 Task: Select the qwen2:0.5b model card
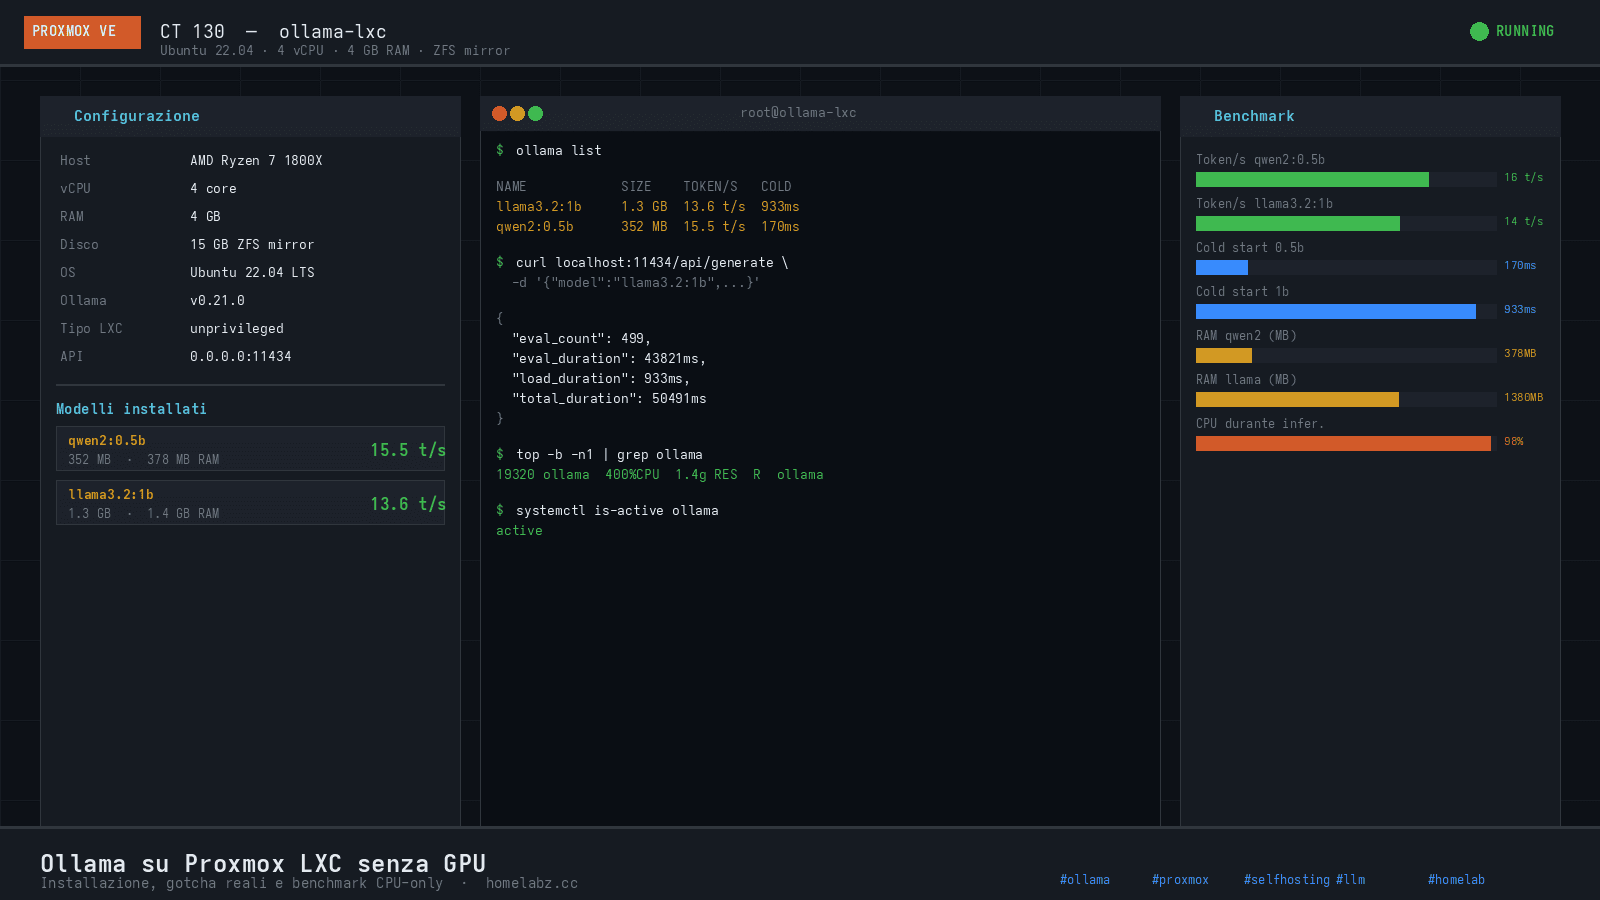250,450
